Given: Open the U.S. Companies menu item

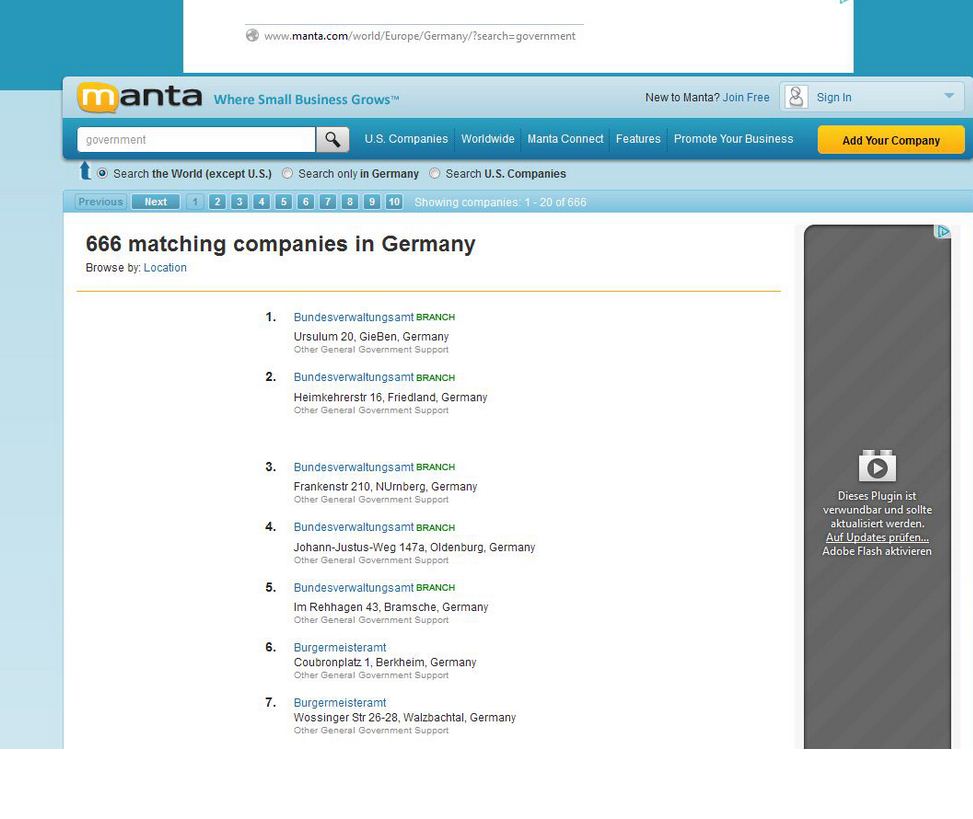Looking at the screenshot, I should 406,139.
